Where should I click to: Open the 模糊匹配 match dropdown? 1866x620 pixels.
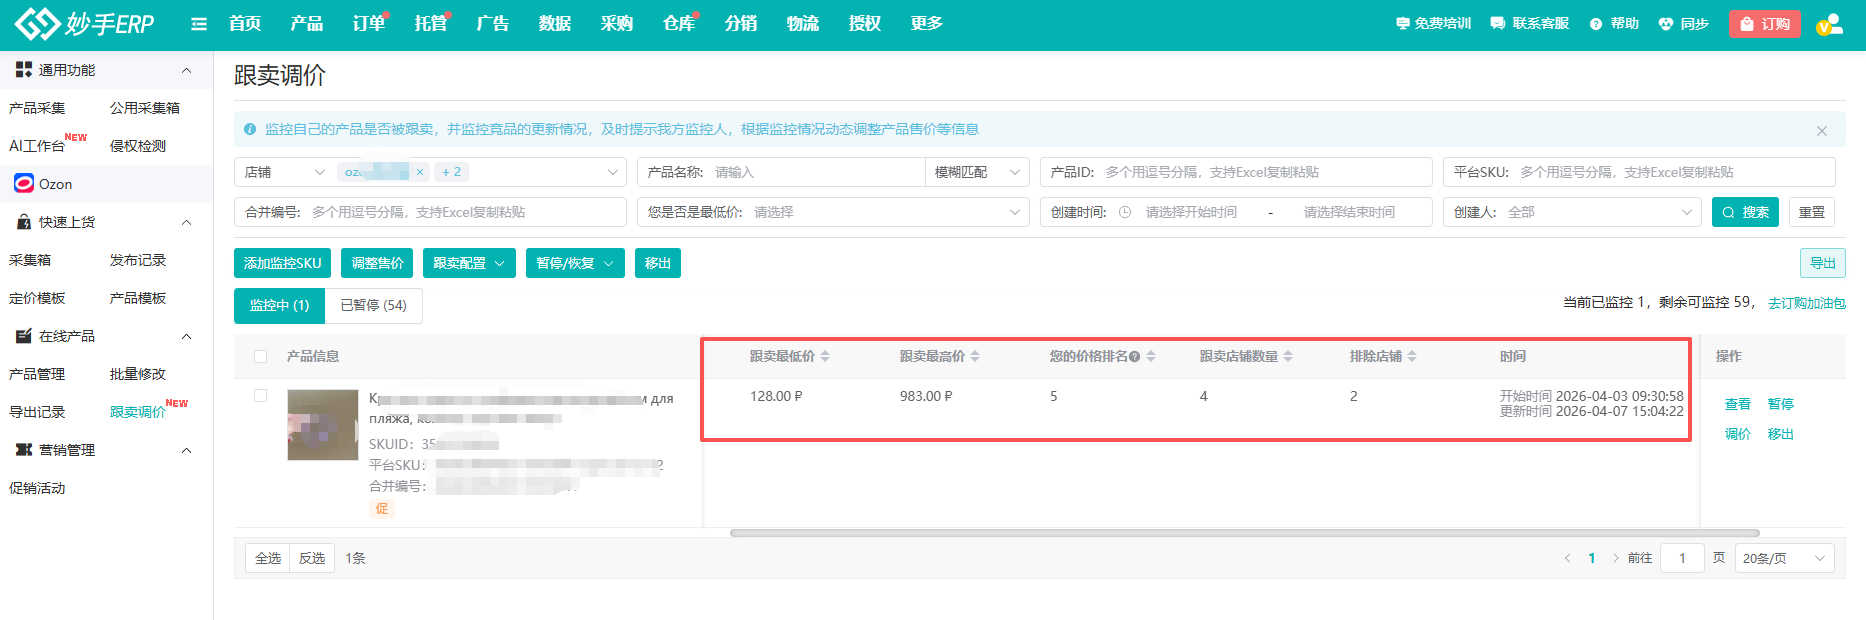tap(976, 172)
